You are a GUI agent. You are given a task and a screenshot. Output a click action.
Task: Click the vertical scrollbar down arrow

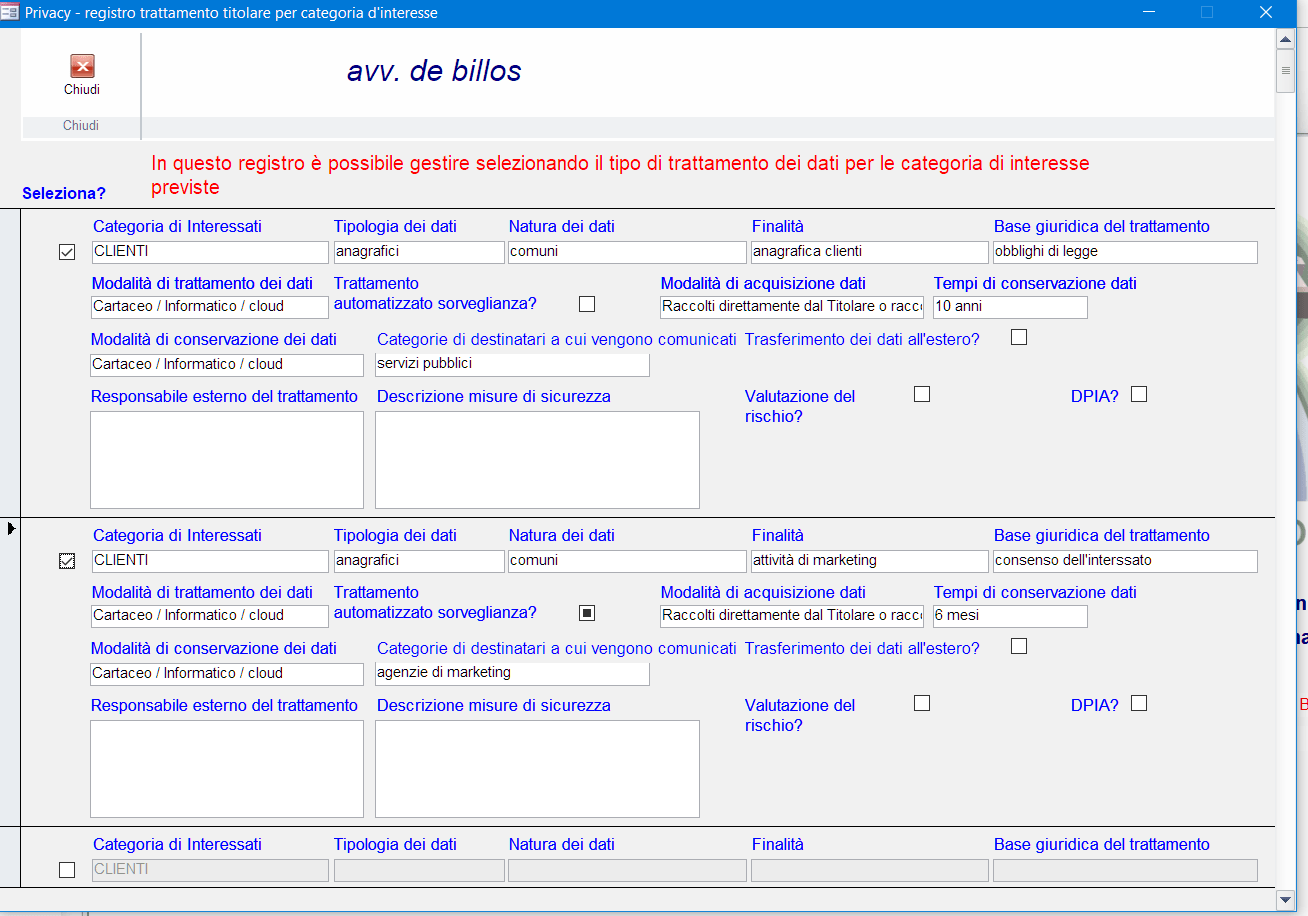coord(1286,900)
